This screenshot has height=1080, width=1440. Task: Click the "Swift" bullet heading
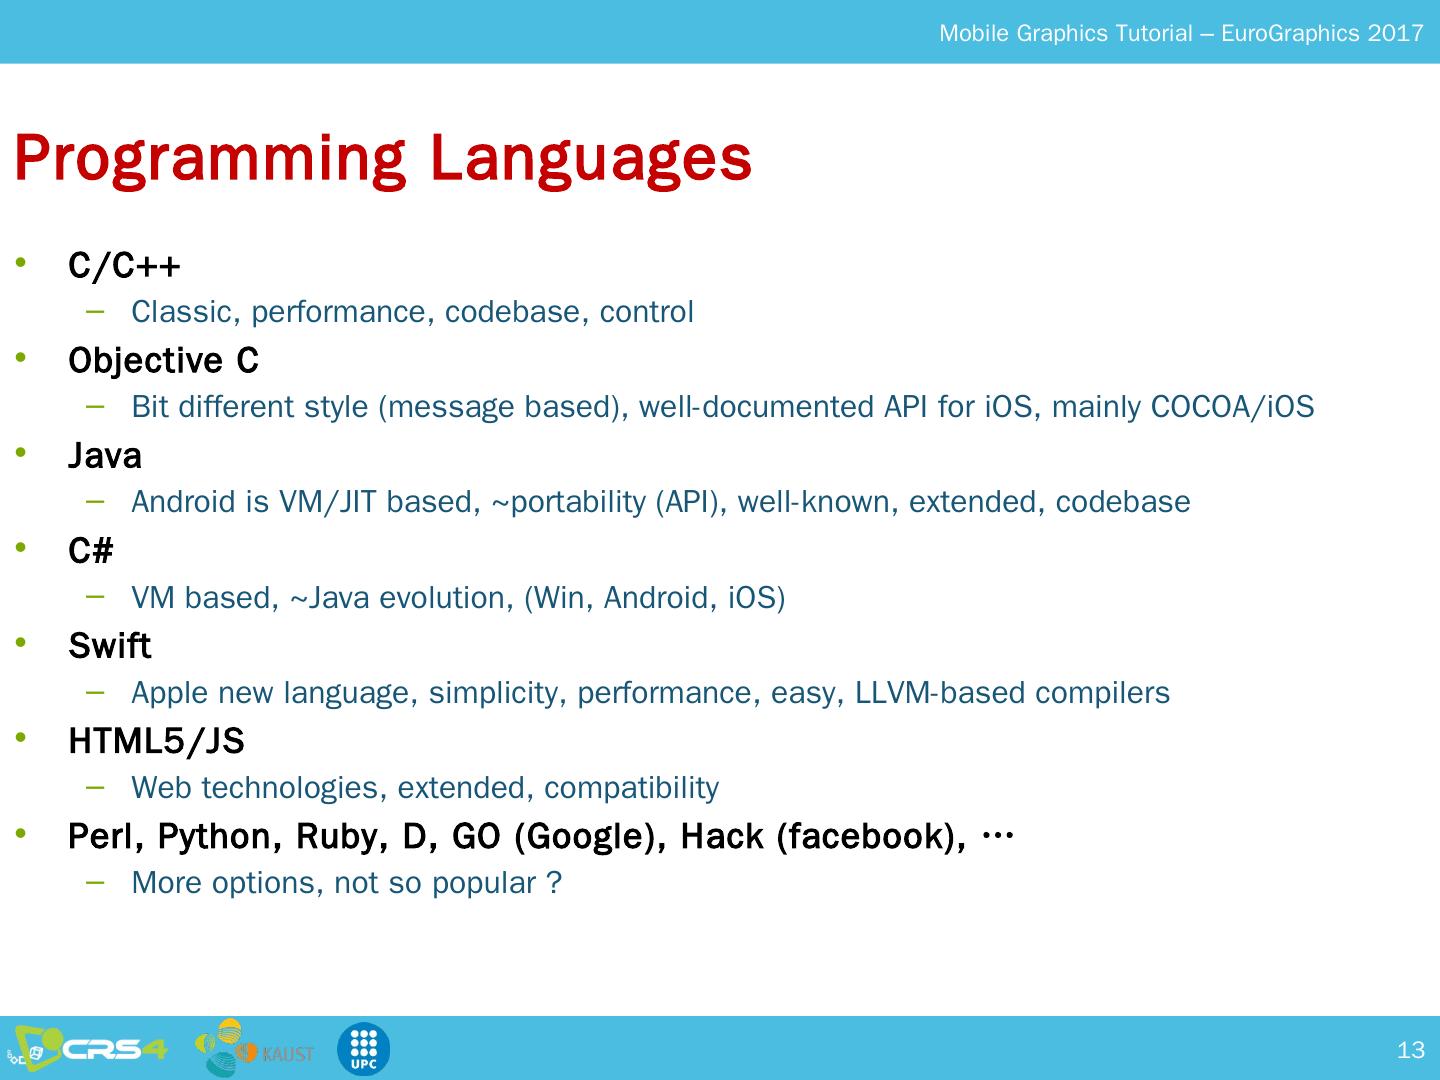point(110,646)
